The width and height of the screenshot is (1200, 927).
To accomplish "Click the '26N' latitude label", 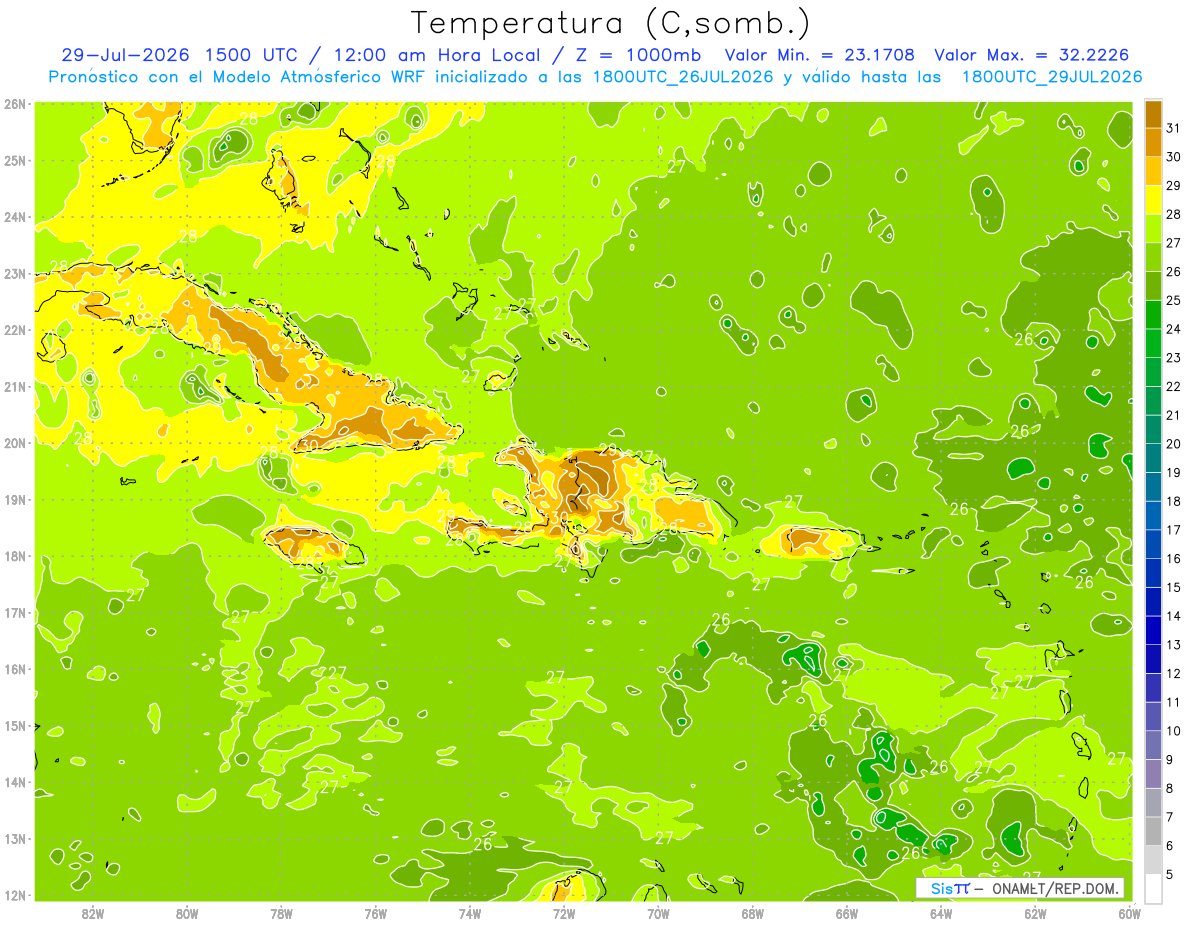I will 14,104.
